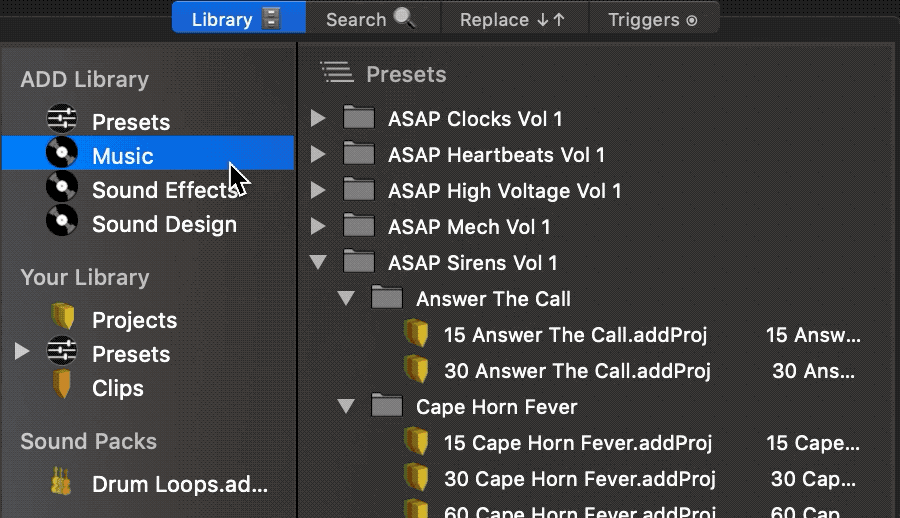Select the Music library category
The height and width of the screenshot is (518, 900).
click(x=123, y=156)
